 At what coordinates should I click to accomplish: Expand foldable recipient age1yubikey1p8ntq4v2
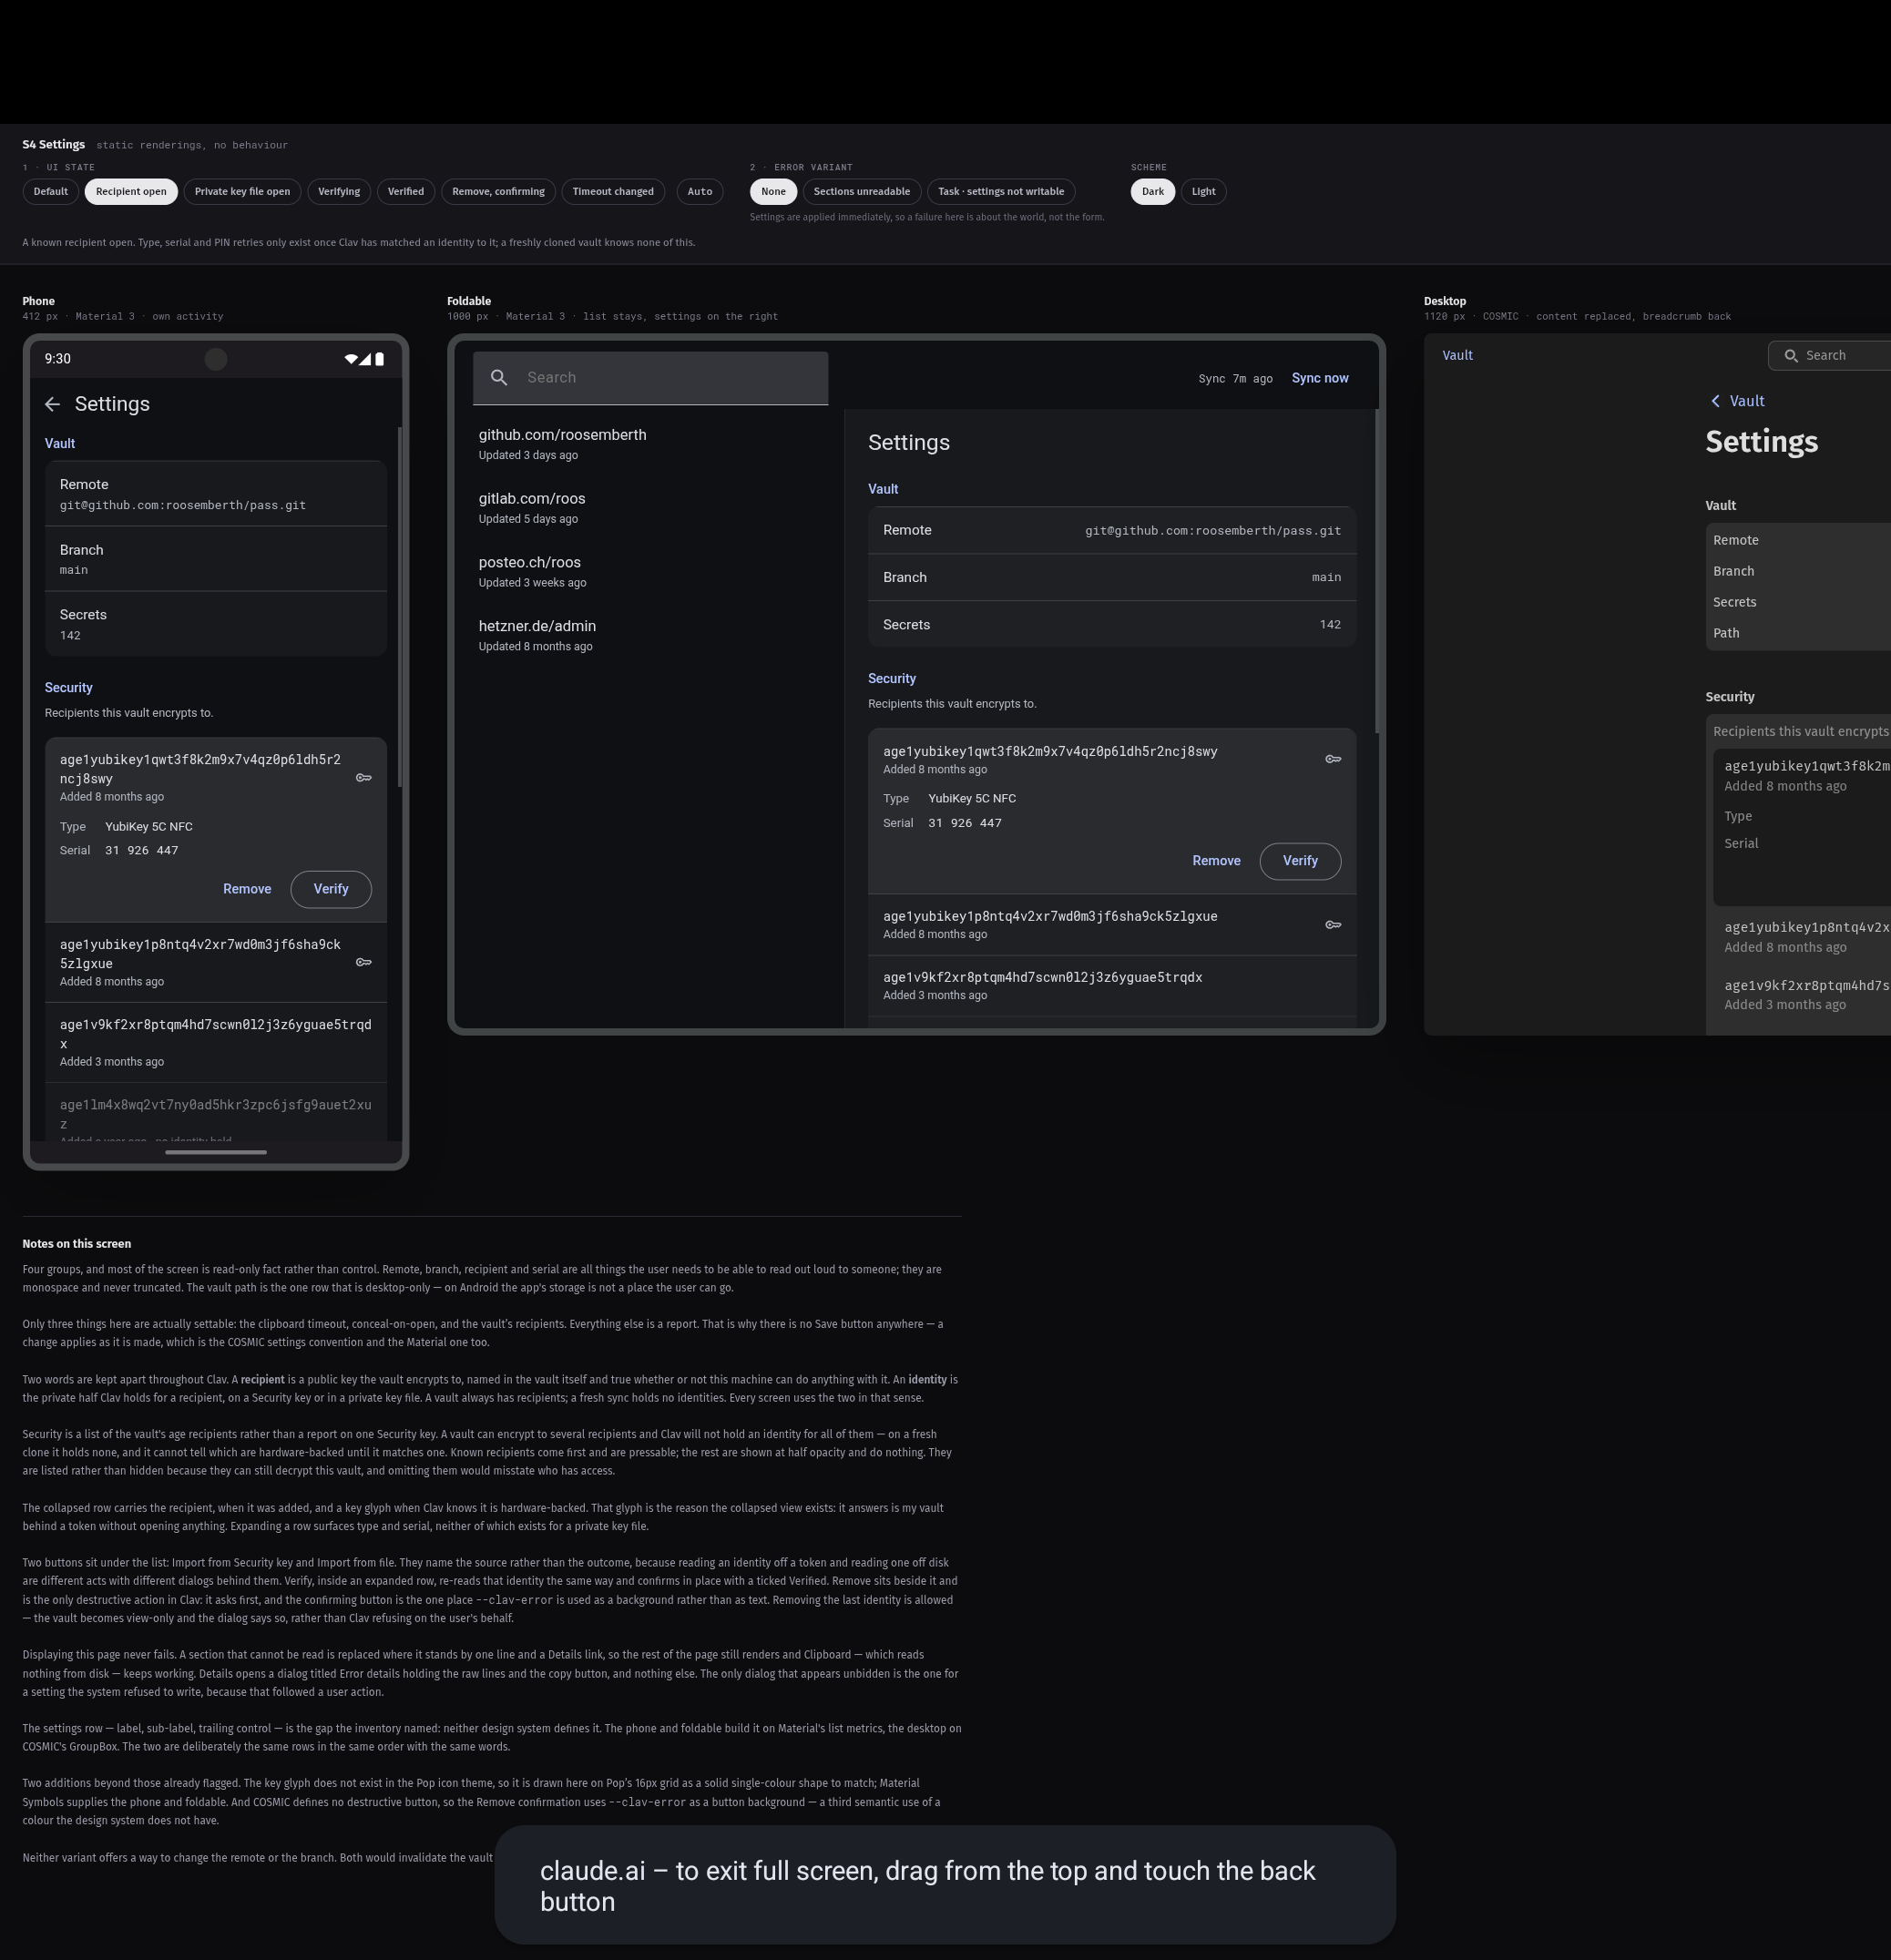point(1111,925)
